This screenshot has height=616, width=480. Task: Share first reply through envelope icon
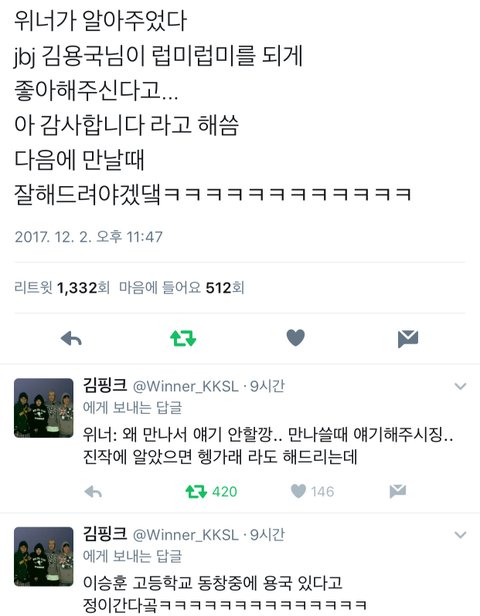click(398, 491)
